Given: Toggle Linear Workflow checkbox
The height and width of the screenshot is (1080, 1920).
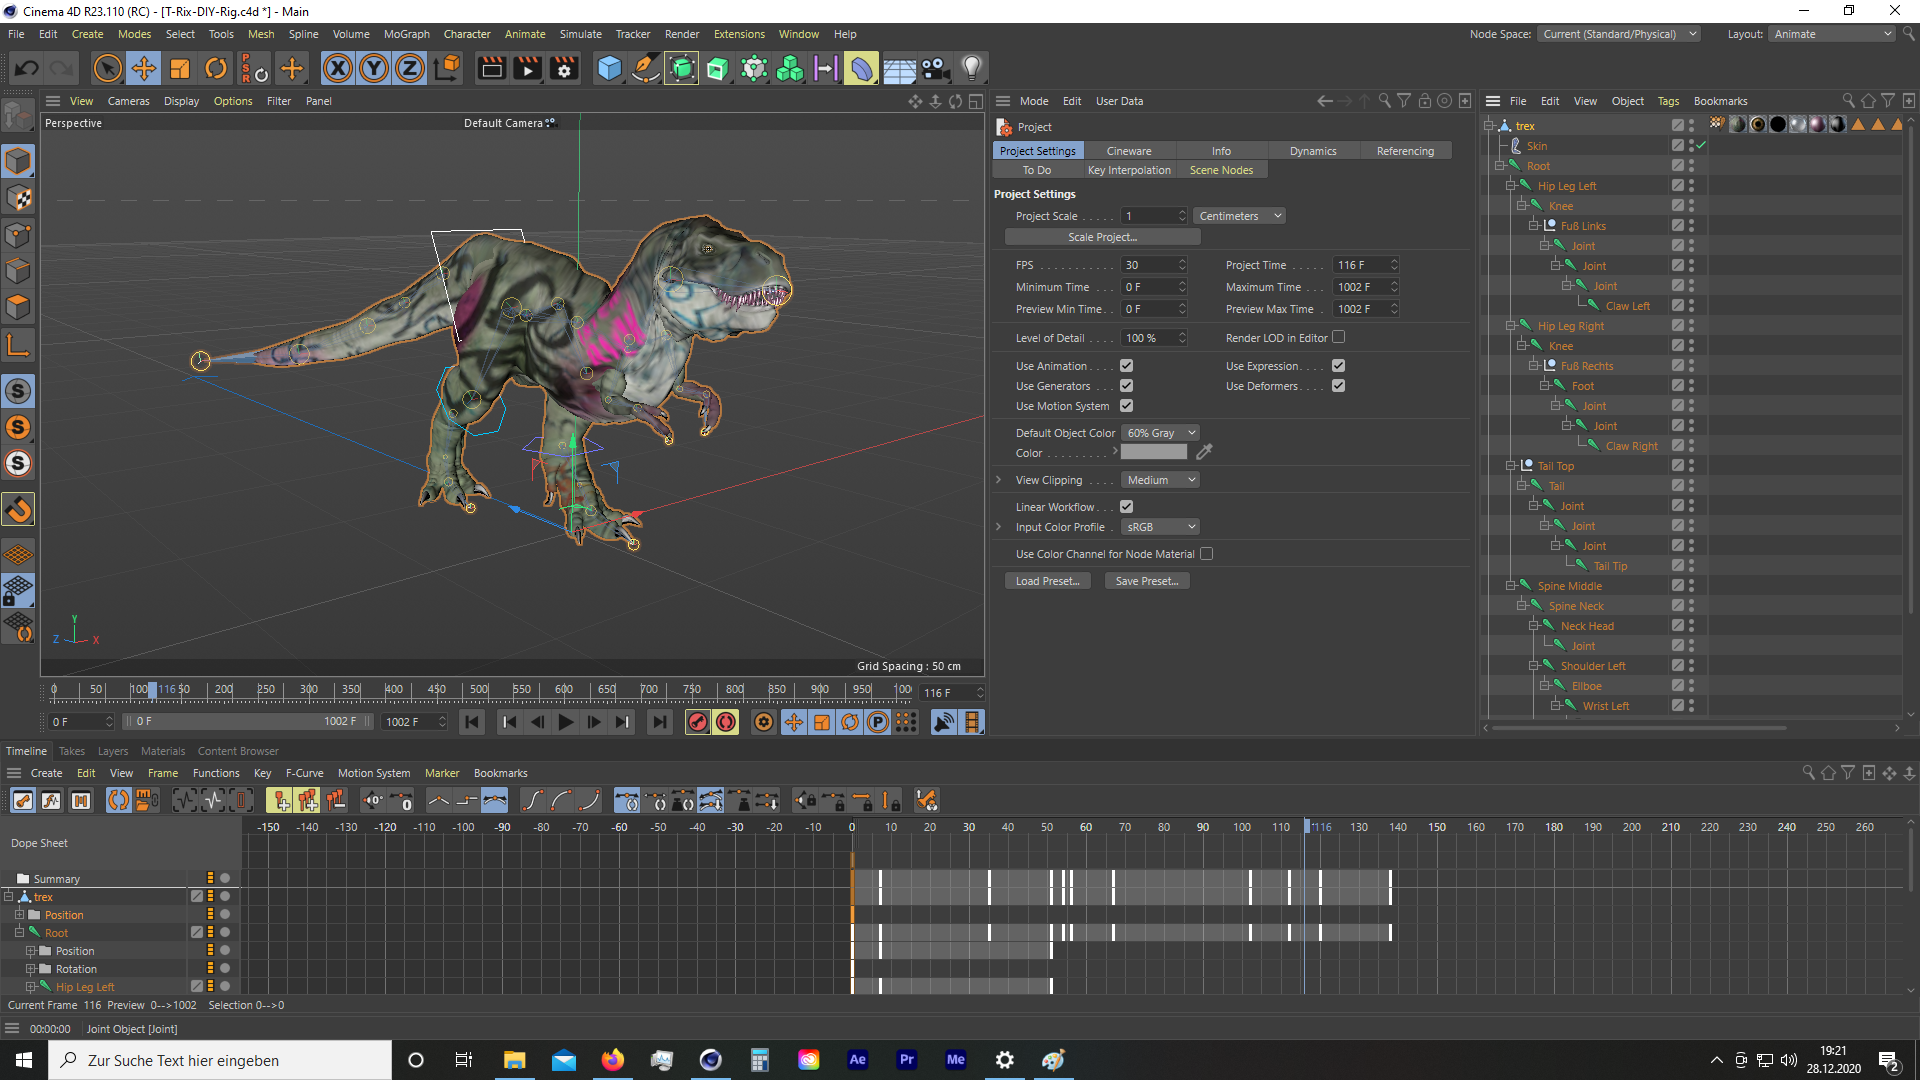Looking at the screenshot, I should tap(1127, 507).
